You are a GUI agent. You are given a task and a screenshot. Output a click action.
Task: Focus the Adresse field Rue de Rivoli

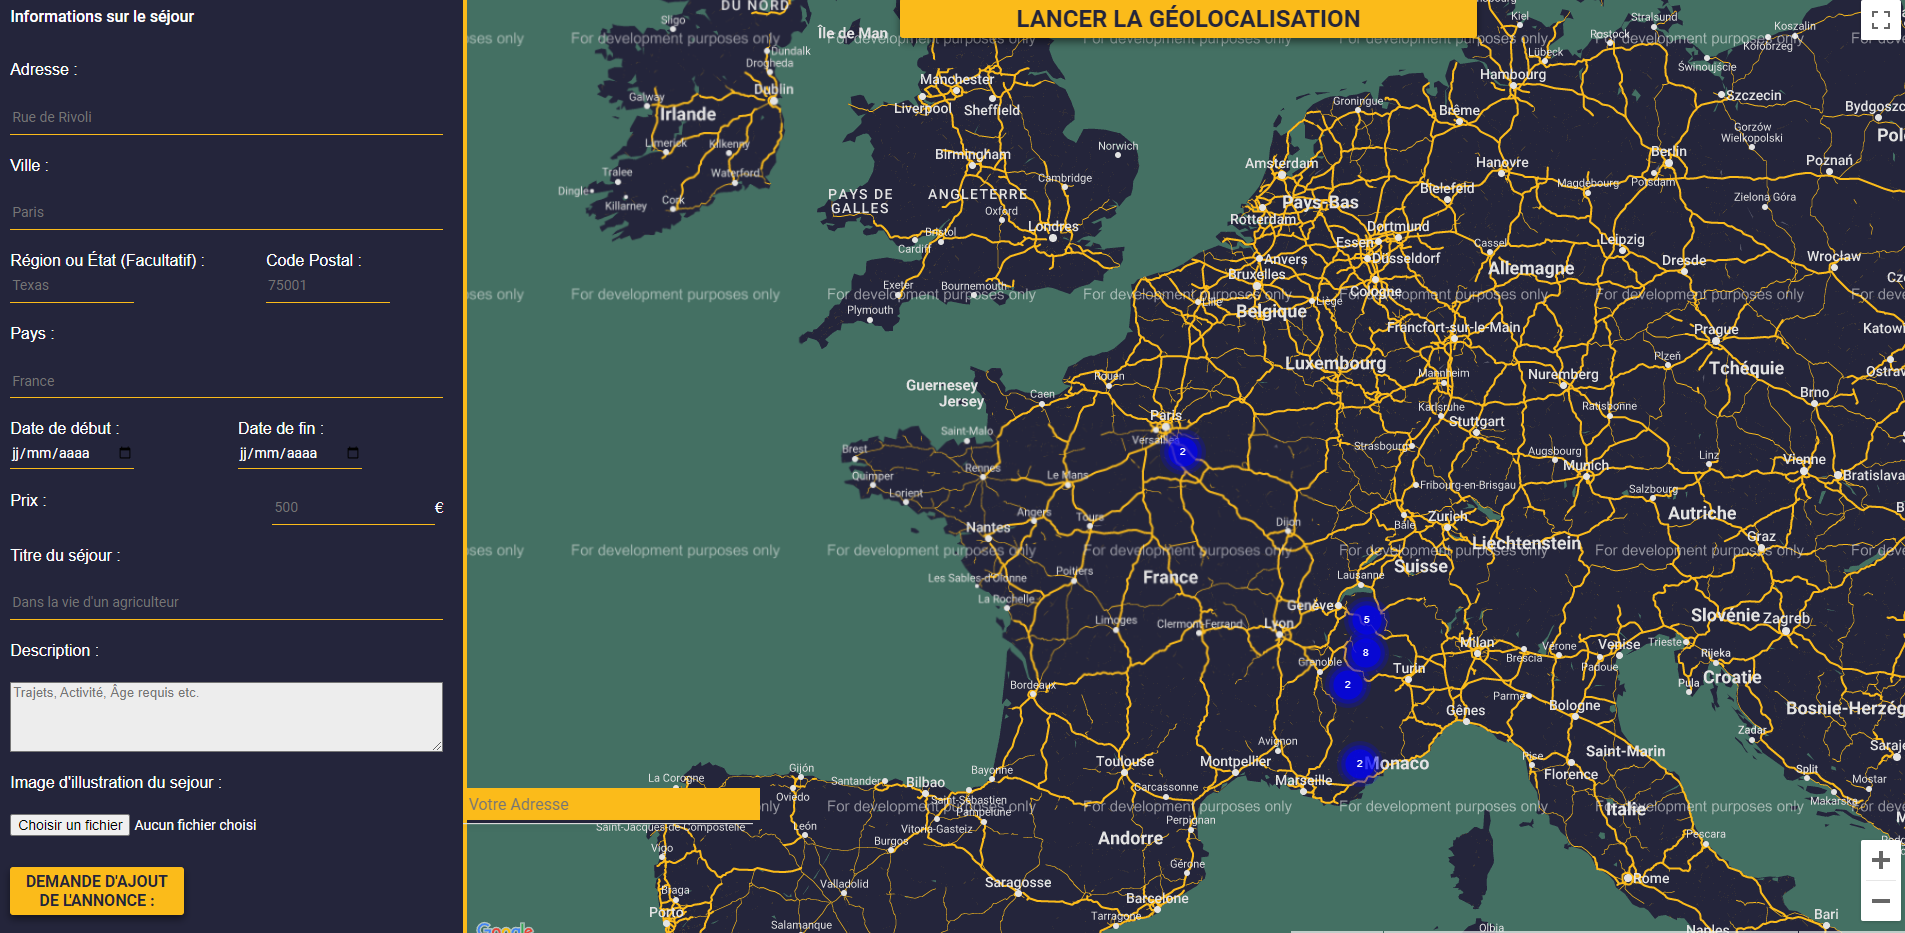[226, 118]
